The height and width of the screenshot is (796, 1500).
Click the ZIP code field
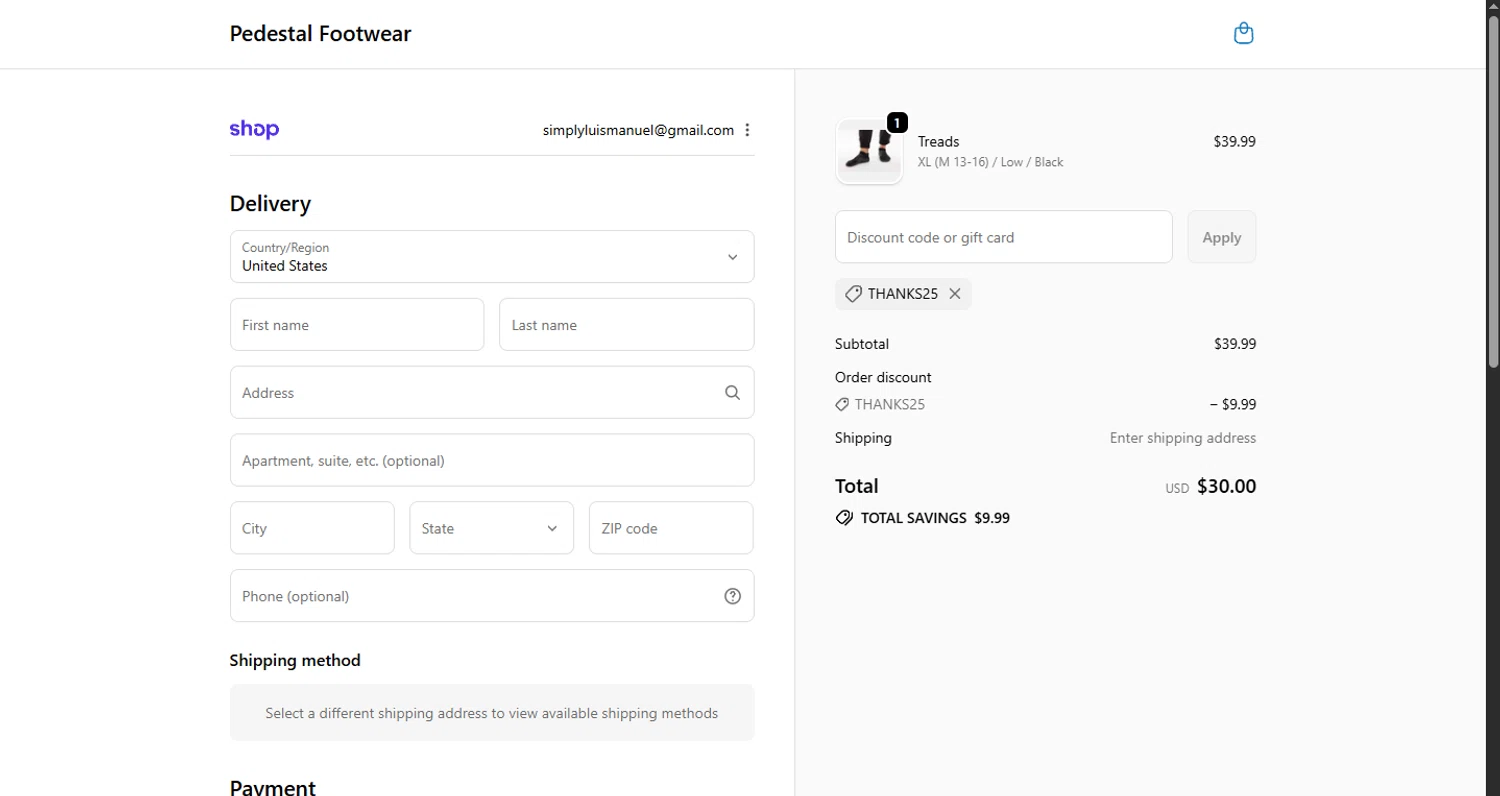click(x=671, y=528)
